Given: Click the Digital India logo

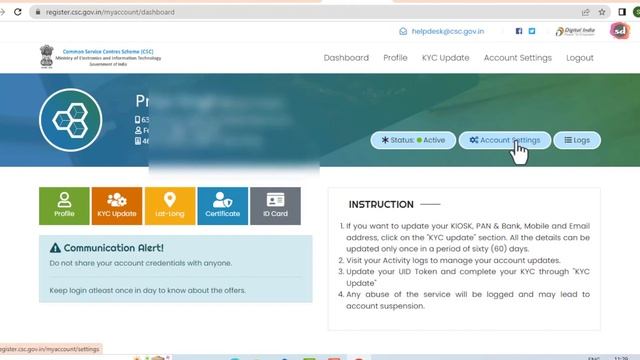Looking at the screenshot, I should [575, 31].
